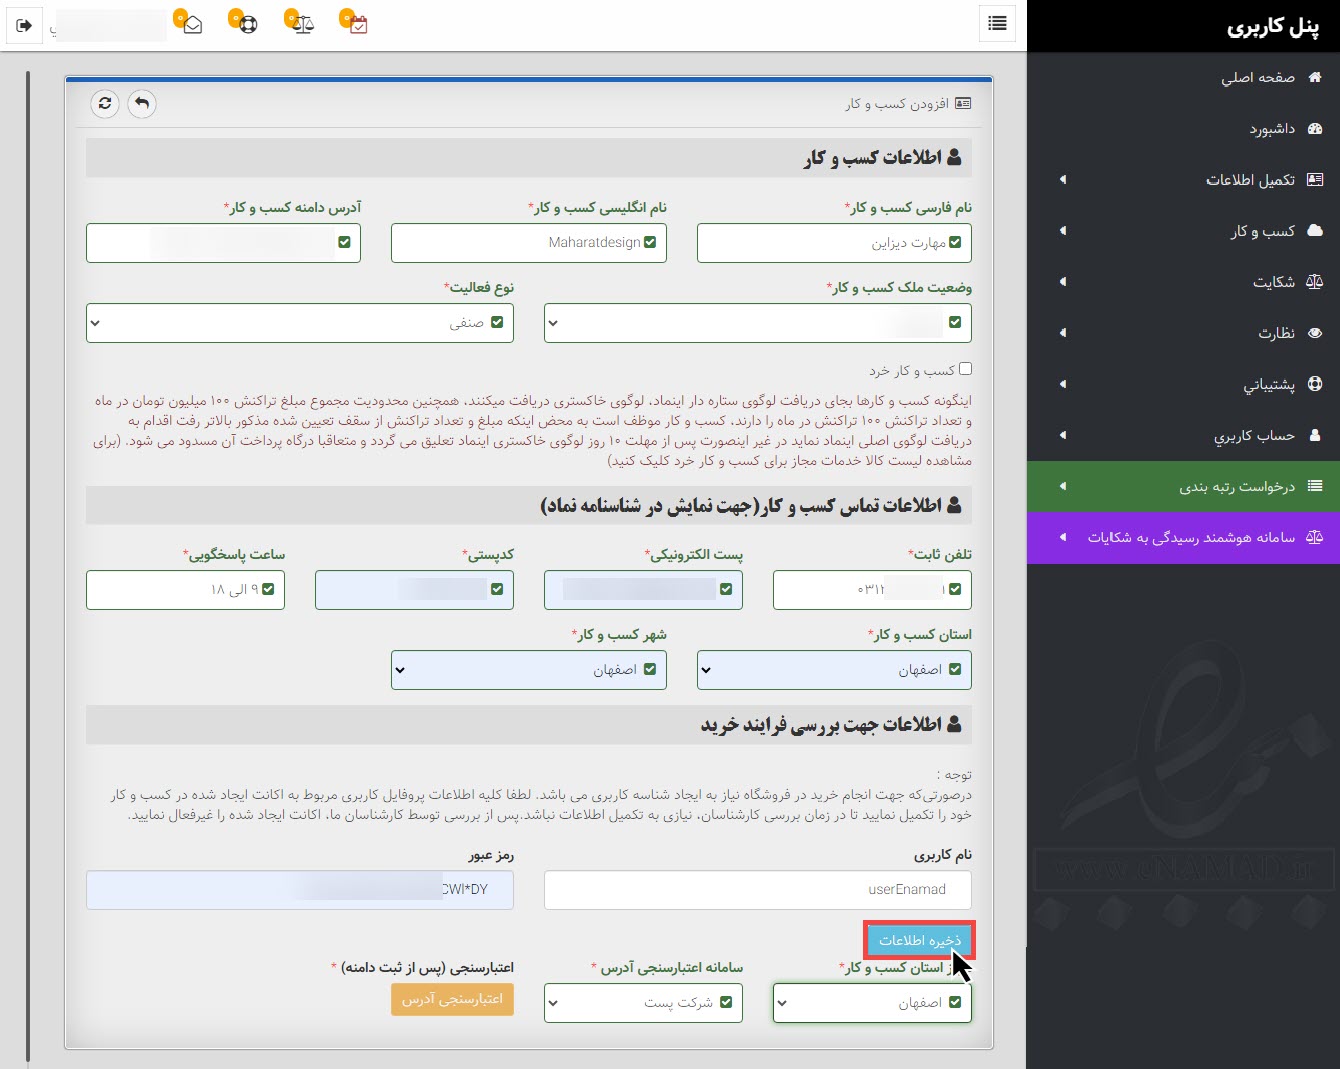Click the نام کاربری userEnamad input
The height and width of the screenshot is (1069, 1340).
[758, 890]
